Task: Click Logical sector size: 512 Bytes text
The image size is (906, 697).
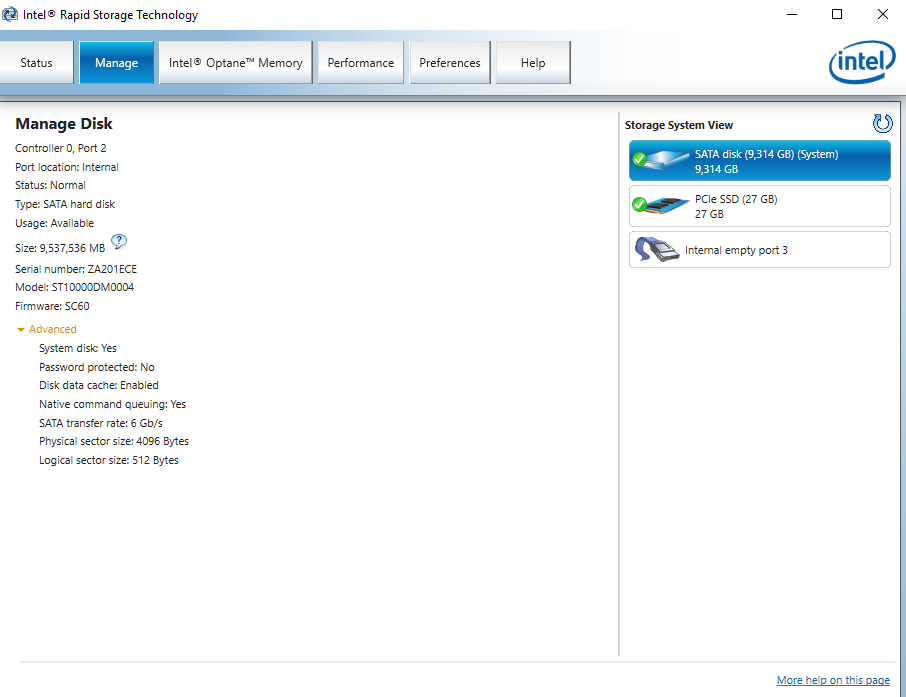Action: point(109,460)
